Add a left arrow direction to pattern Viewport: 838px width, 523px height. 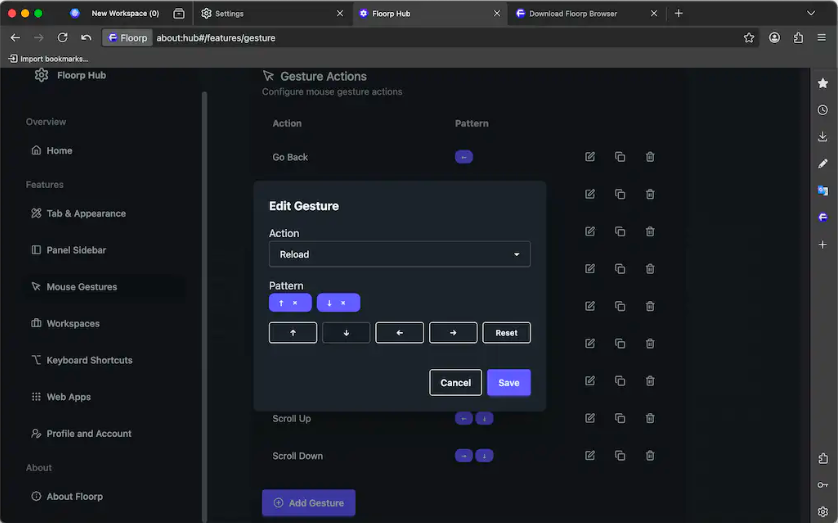coord(399,333)
